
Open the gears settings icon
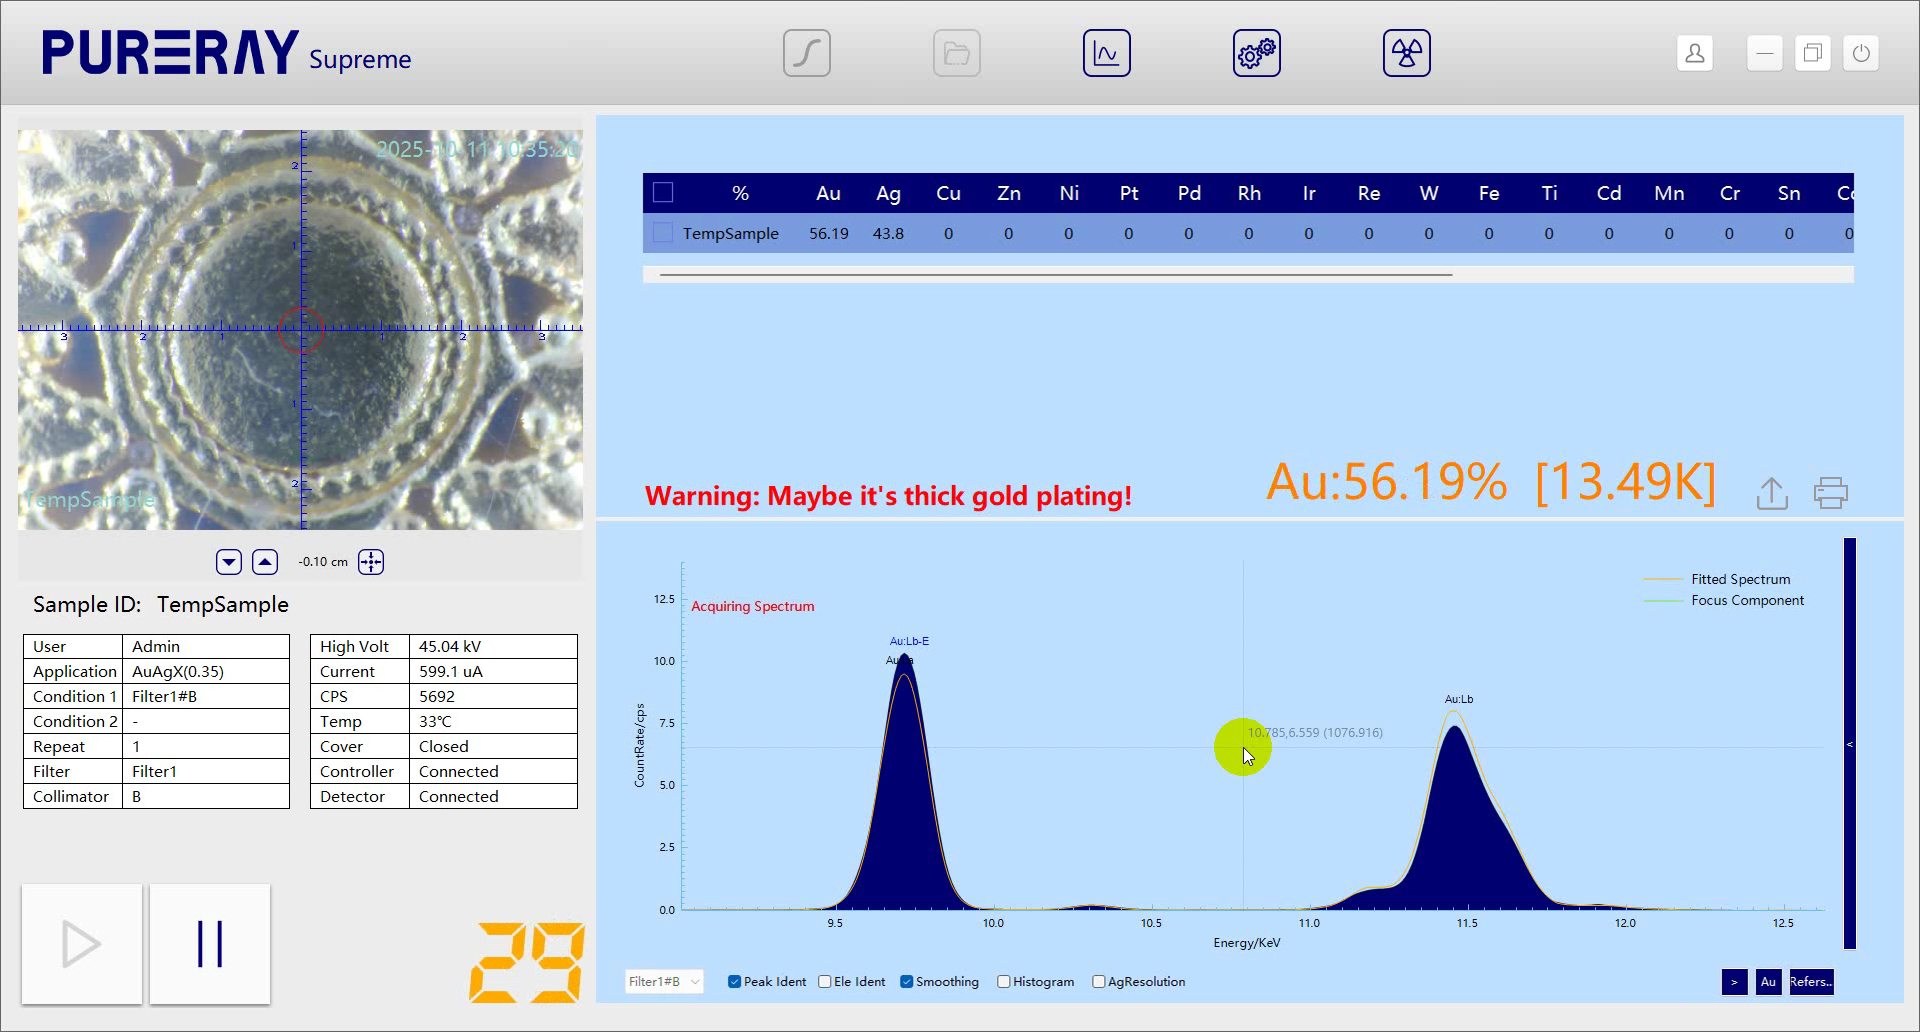[x=1256, y=53]
